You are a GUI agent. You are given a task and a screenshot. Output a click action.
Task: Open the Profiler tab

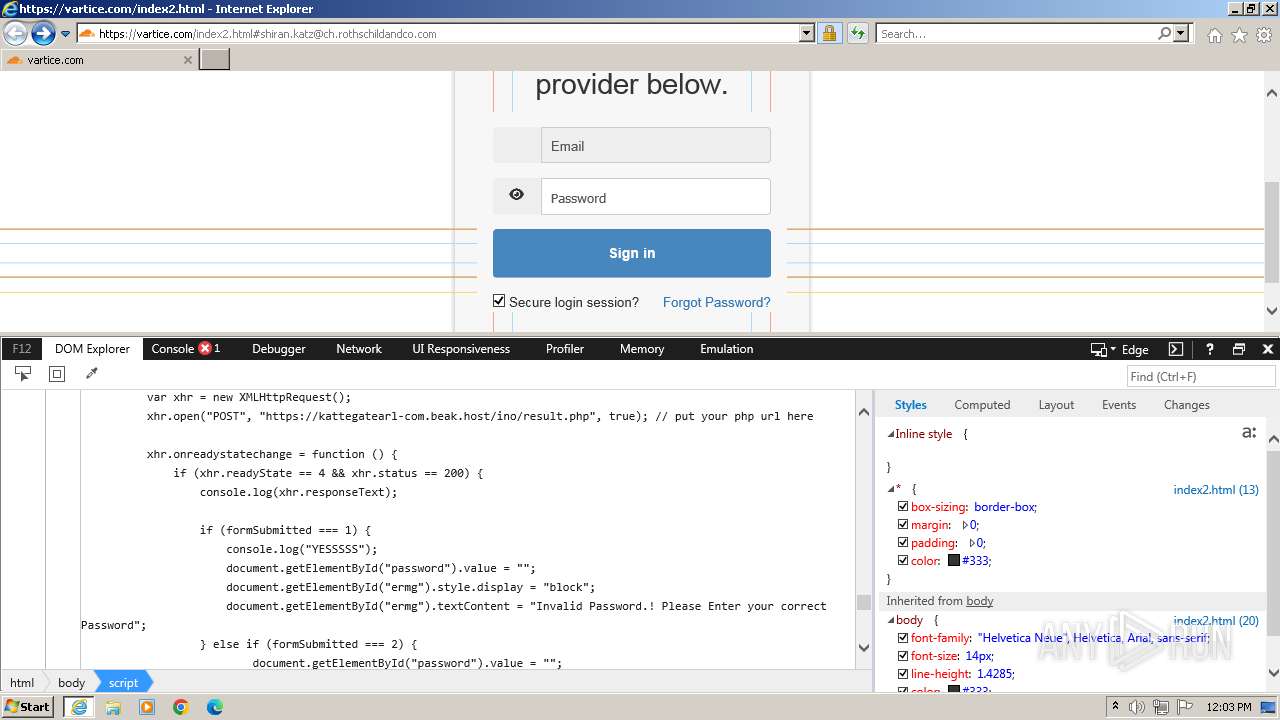point(565,349)
